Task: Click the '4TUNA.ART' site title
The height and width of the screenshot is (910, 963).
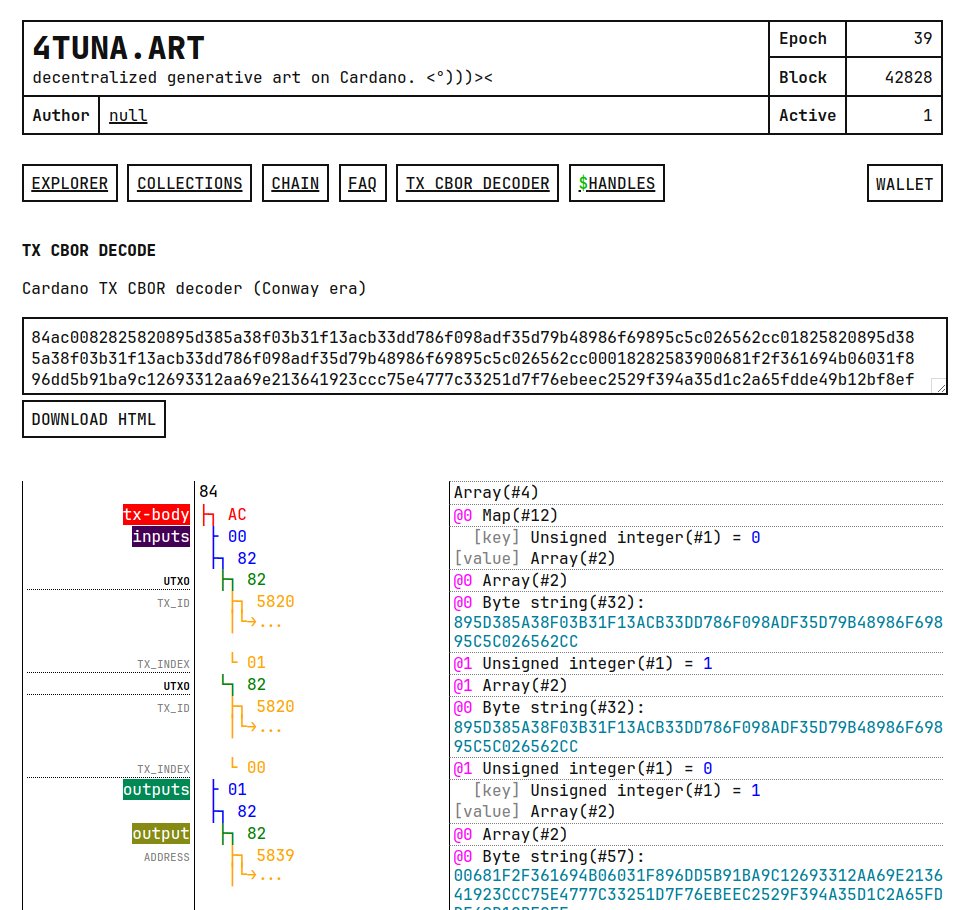Action: 119,48
